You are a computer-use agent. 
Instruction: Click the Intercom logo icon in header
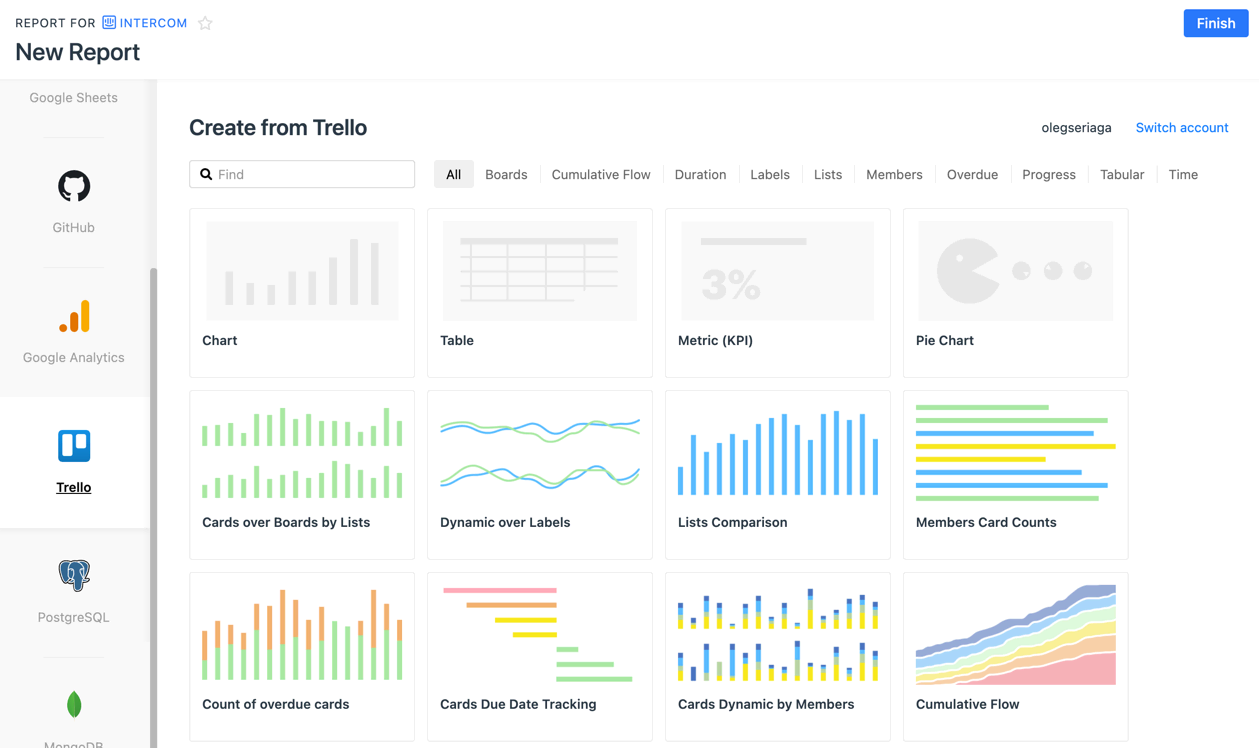109,23
